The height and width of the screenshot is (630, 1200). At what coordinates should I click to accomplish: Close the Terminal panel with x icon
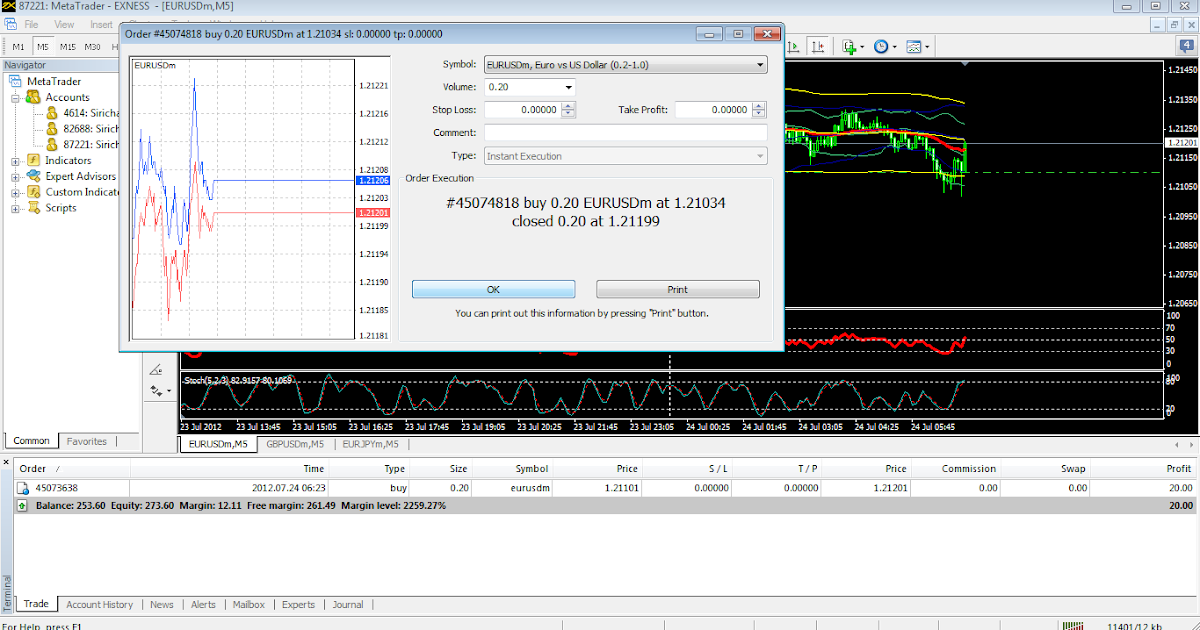[x=8, y=462]
